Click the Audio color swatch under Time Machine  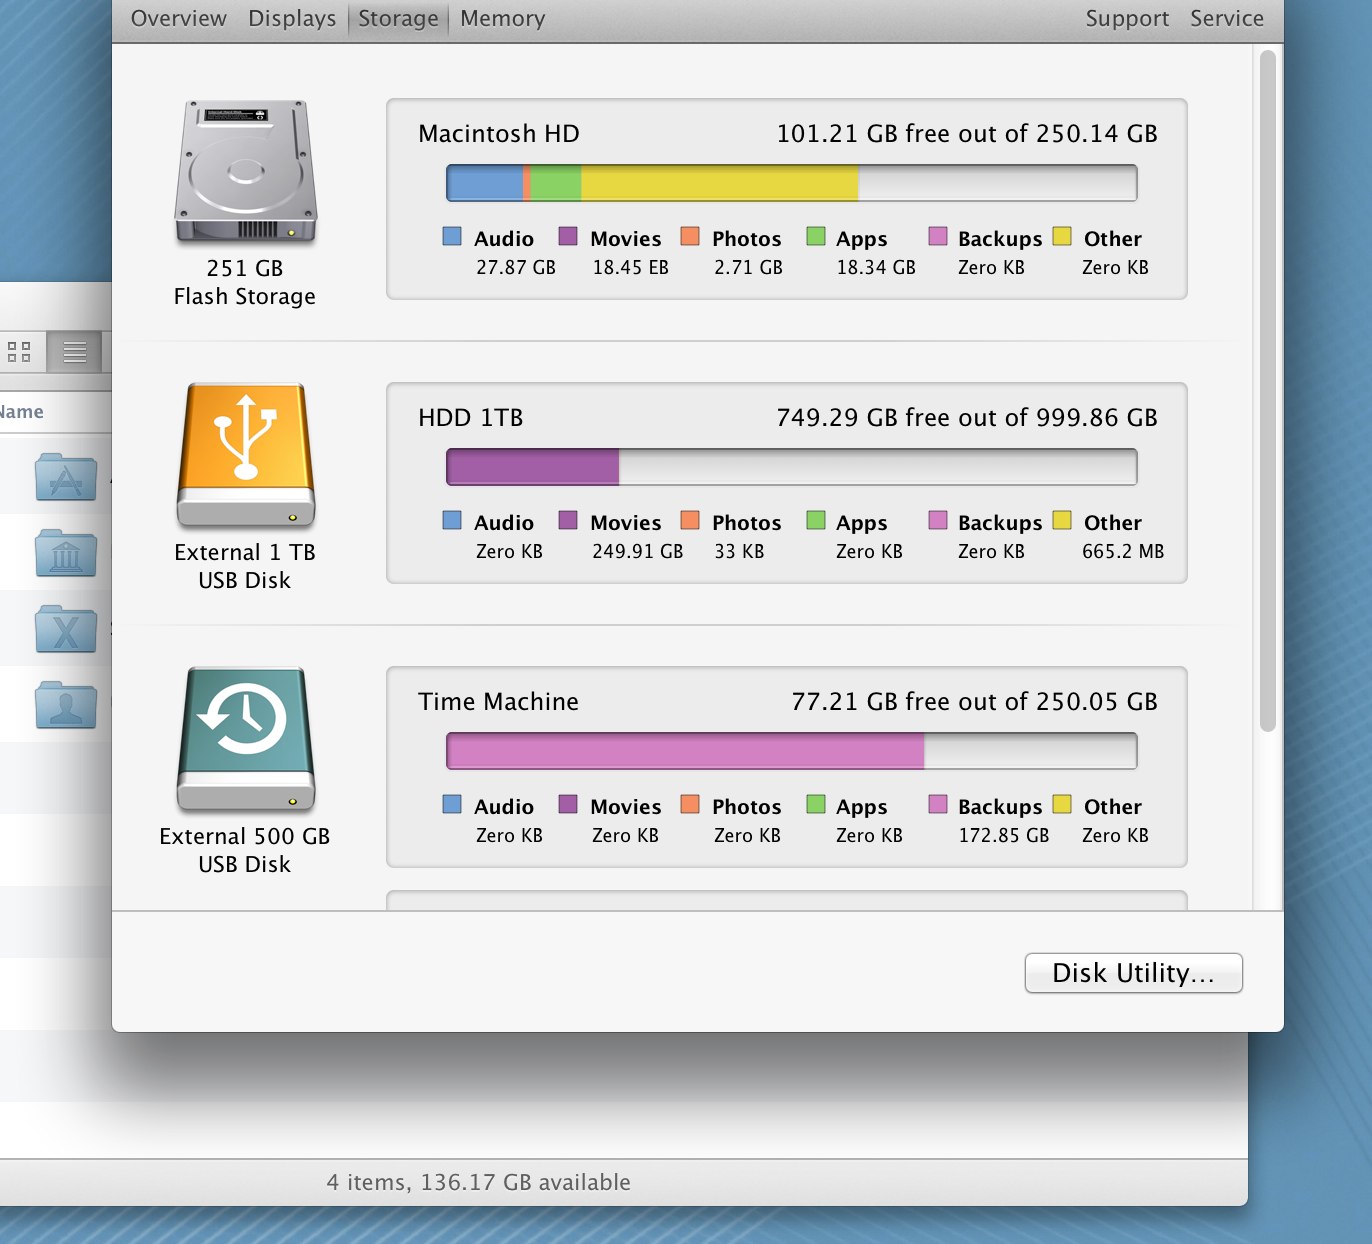pos(452,805)
